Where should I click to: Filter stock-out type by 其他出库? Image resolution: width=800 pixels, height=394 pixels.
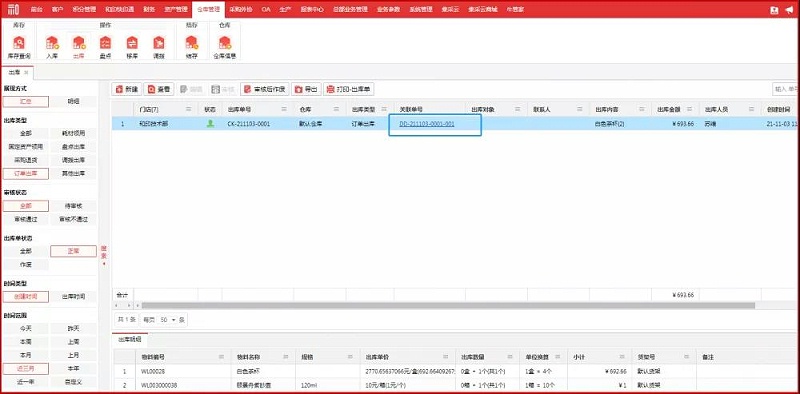73,174
